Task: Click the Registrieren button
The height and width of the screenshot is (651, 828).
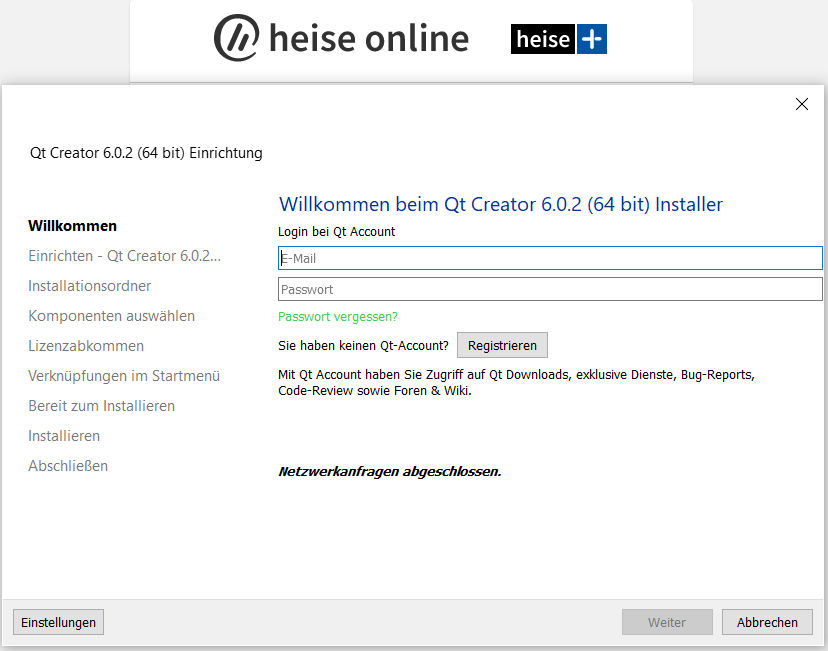Action: 502,345
